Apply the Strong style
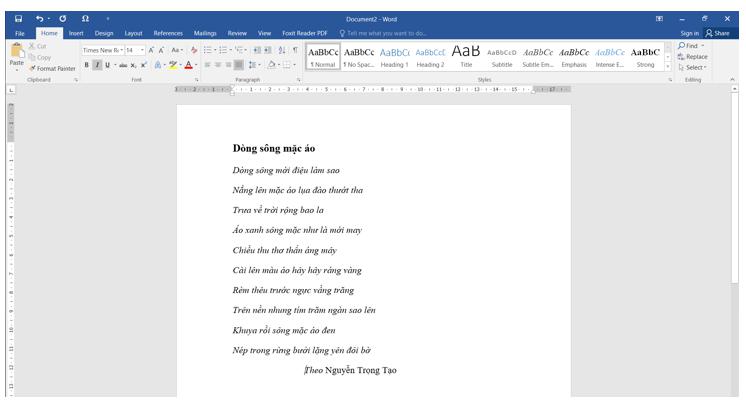Viewport: 746px width, 405px height. 645,57
